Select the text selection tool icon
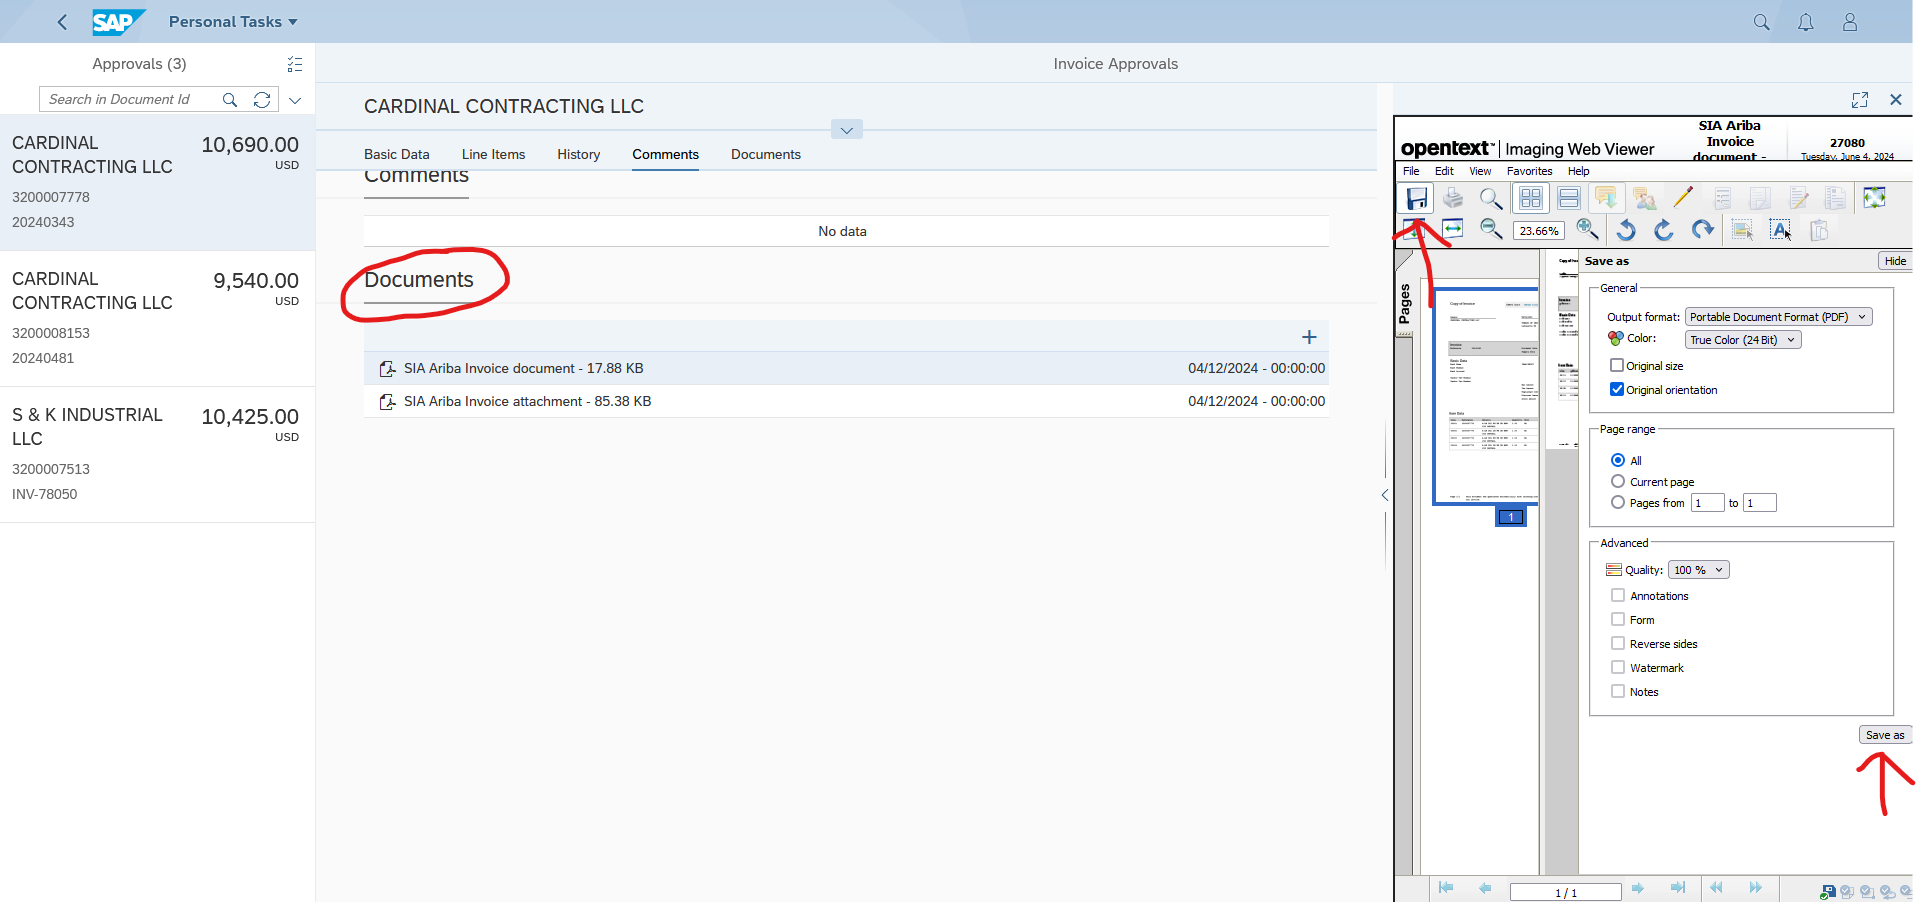The width and height of the screenshot is (1916, 902). (1780, 230)
